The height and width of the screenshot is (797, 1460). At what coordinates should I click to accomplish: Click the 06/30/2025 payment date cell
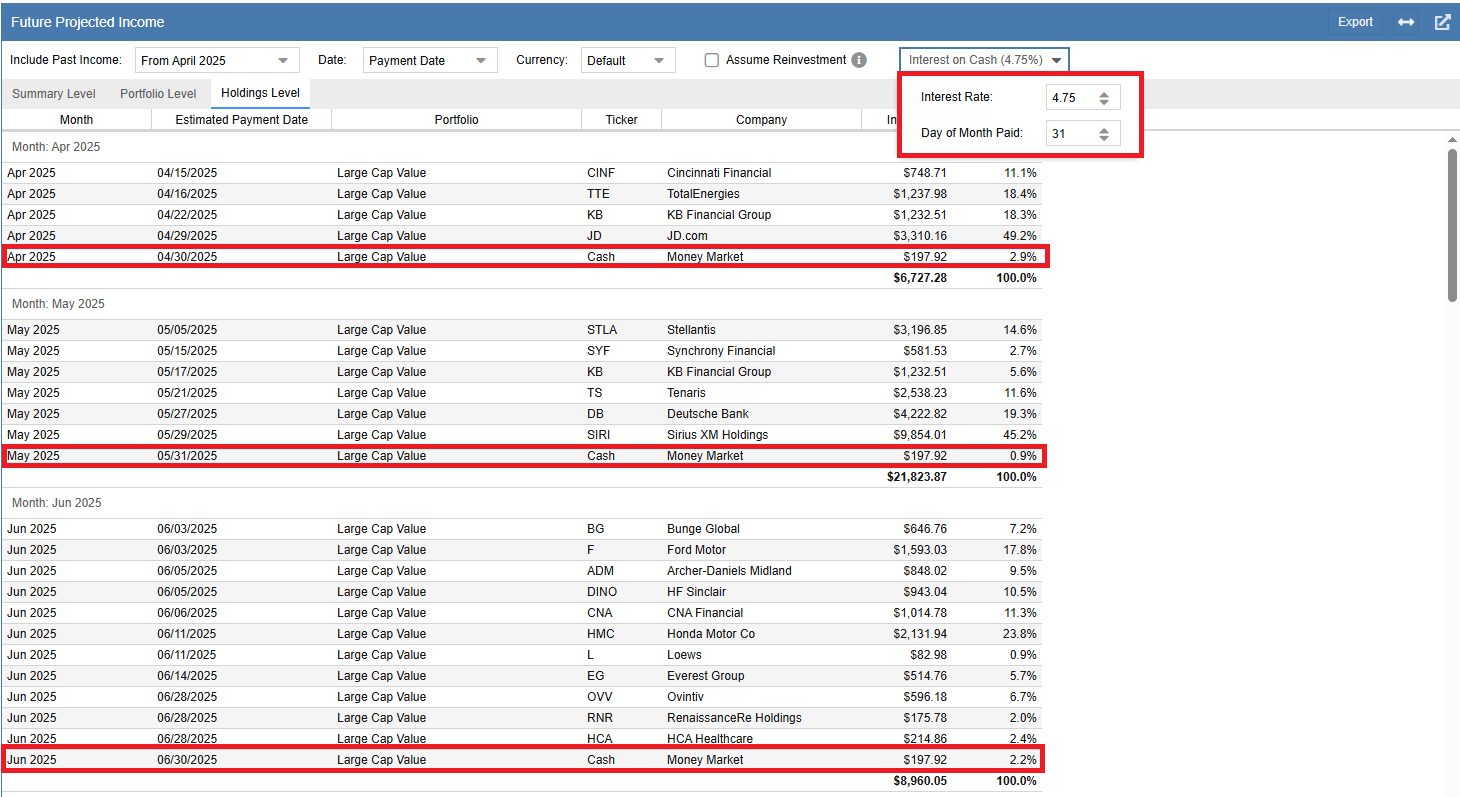(241, 760)
